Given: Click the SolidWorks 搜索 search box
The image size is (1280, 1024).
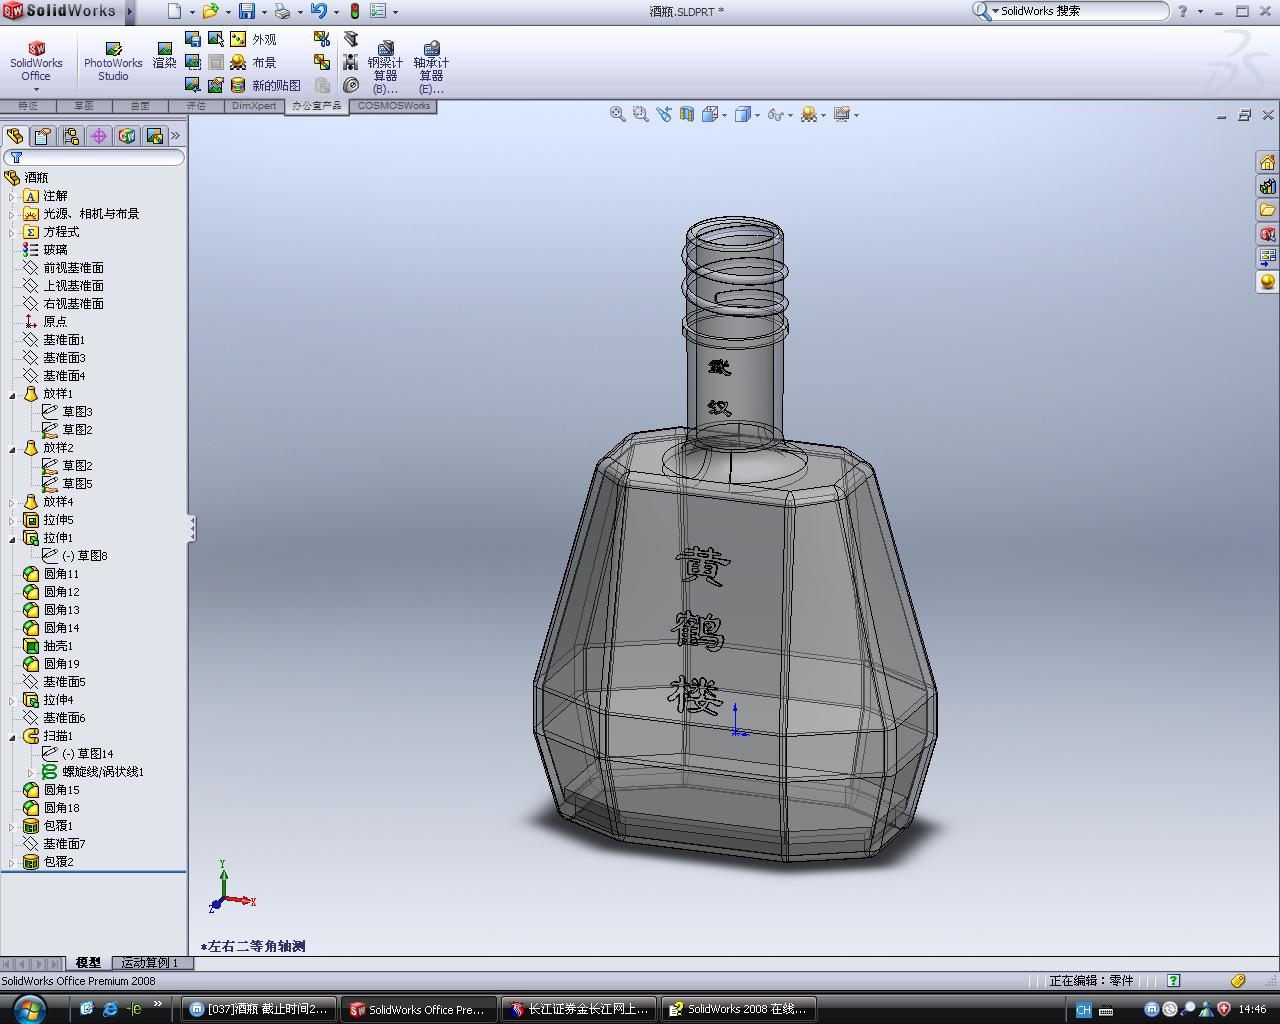Looking at the screenshot, I should click(x=1078, y=11).
